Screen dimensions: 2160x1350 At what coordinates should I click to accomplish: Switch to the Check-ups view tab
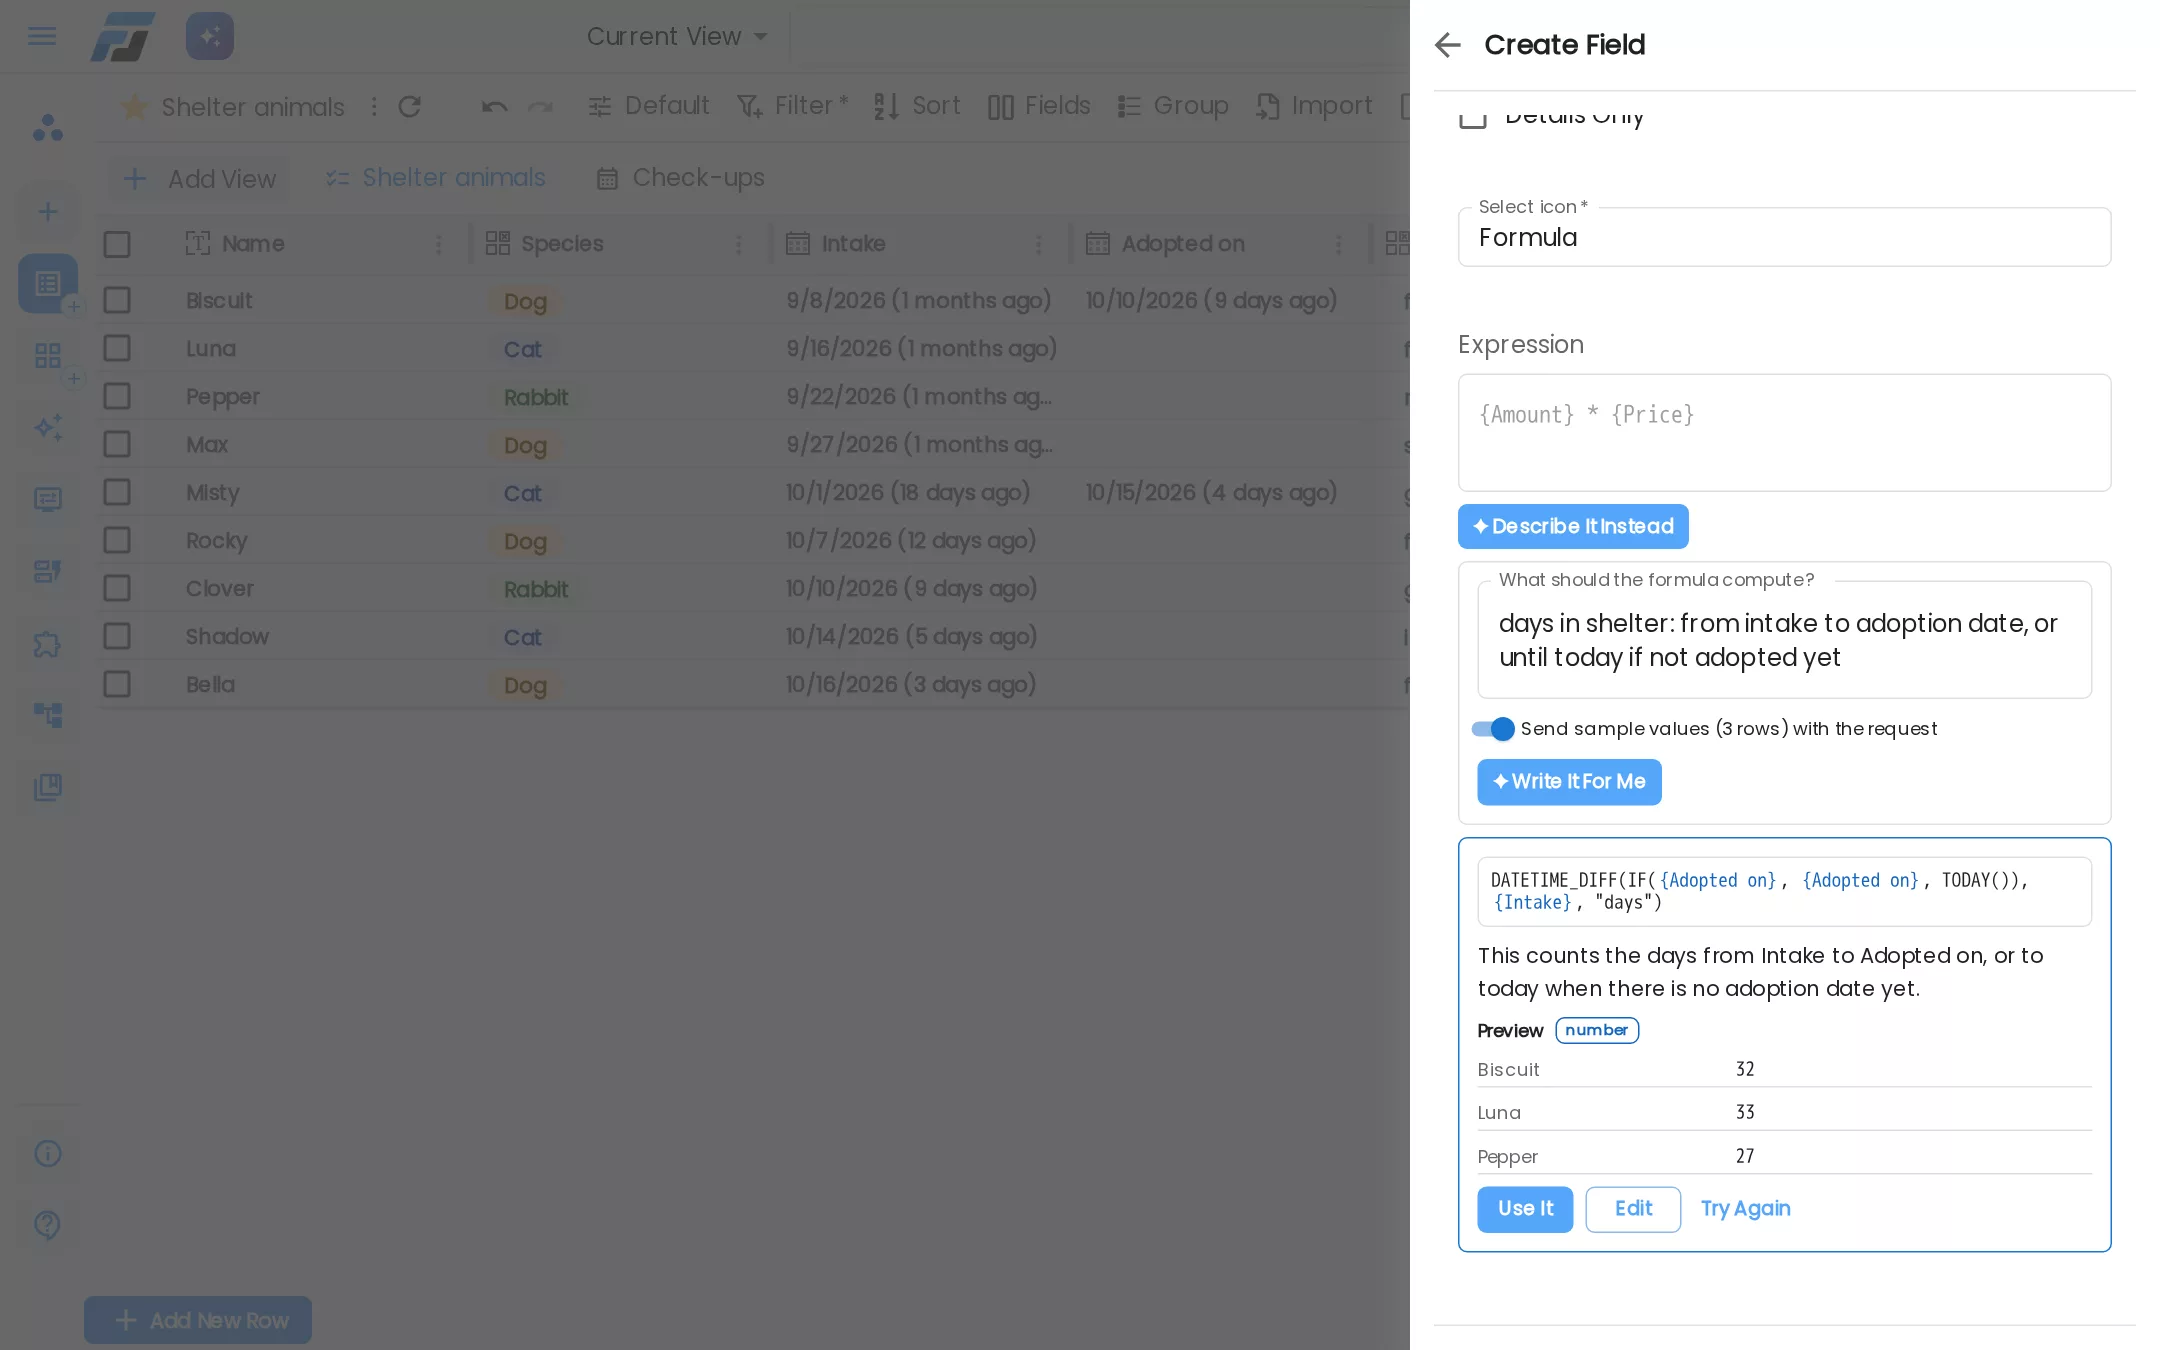tap(680, 178)
